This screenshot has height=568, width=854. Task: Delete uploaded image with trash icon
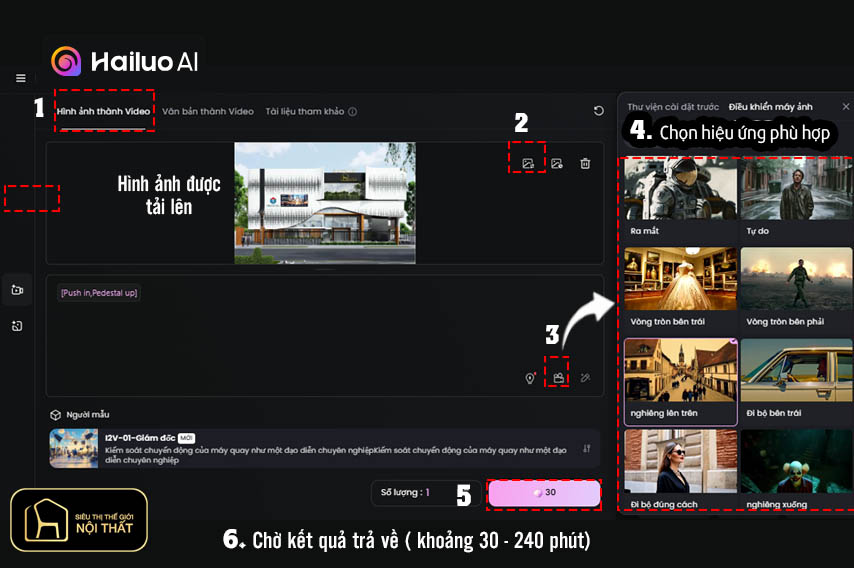(x=585, y=163)
